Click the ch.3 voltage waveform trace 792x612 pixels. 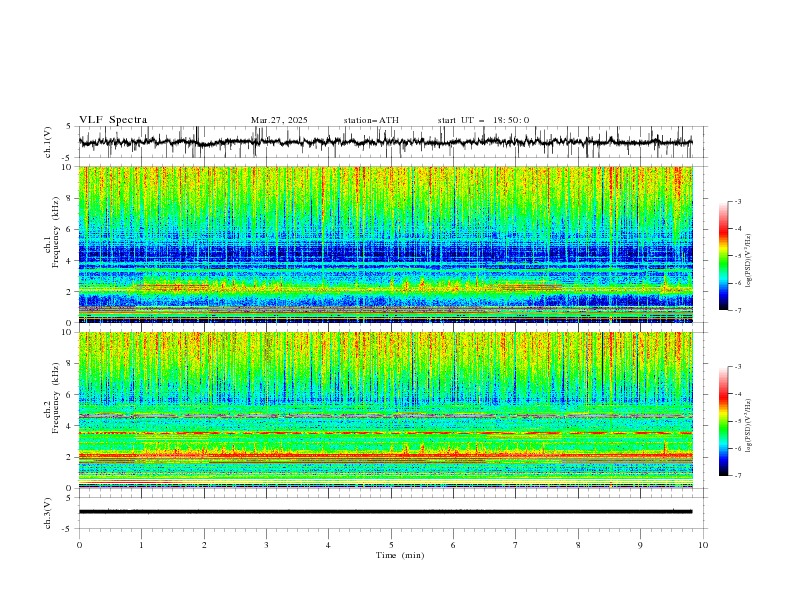[x=385, y=512]
